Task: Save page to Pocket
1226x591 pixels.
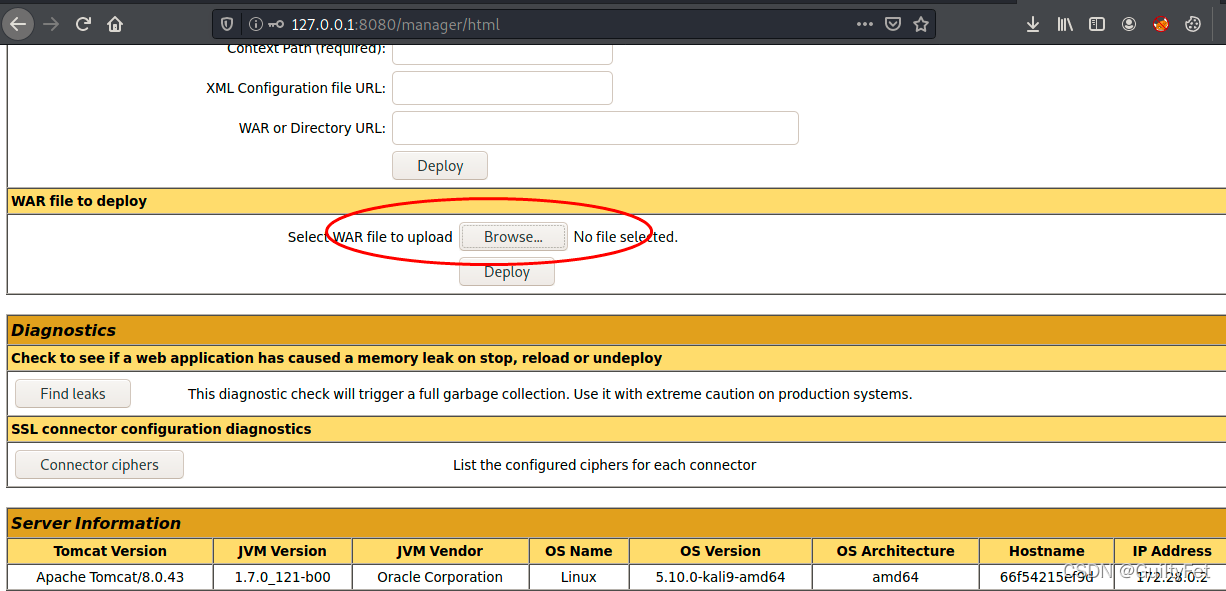Action: pos(893,24)
